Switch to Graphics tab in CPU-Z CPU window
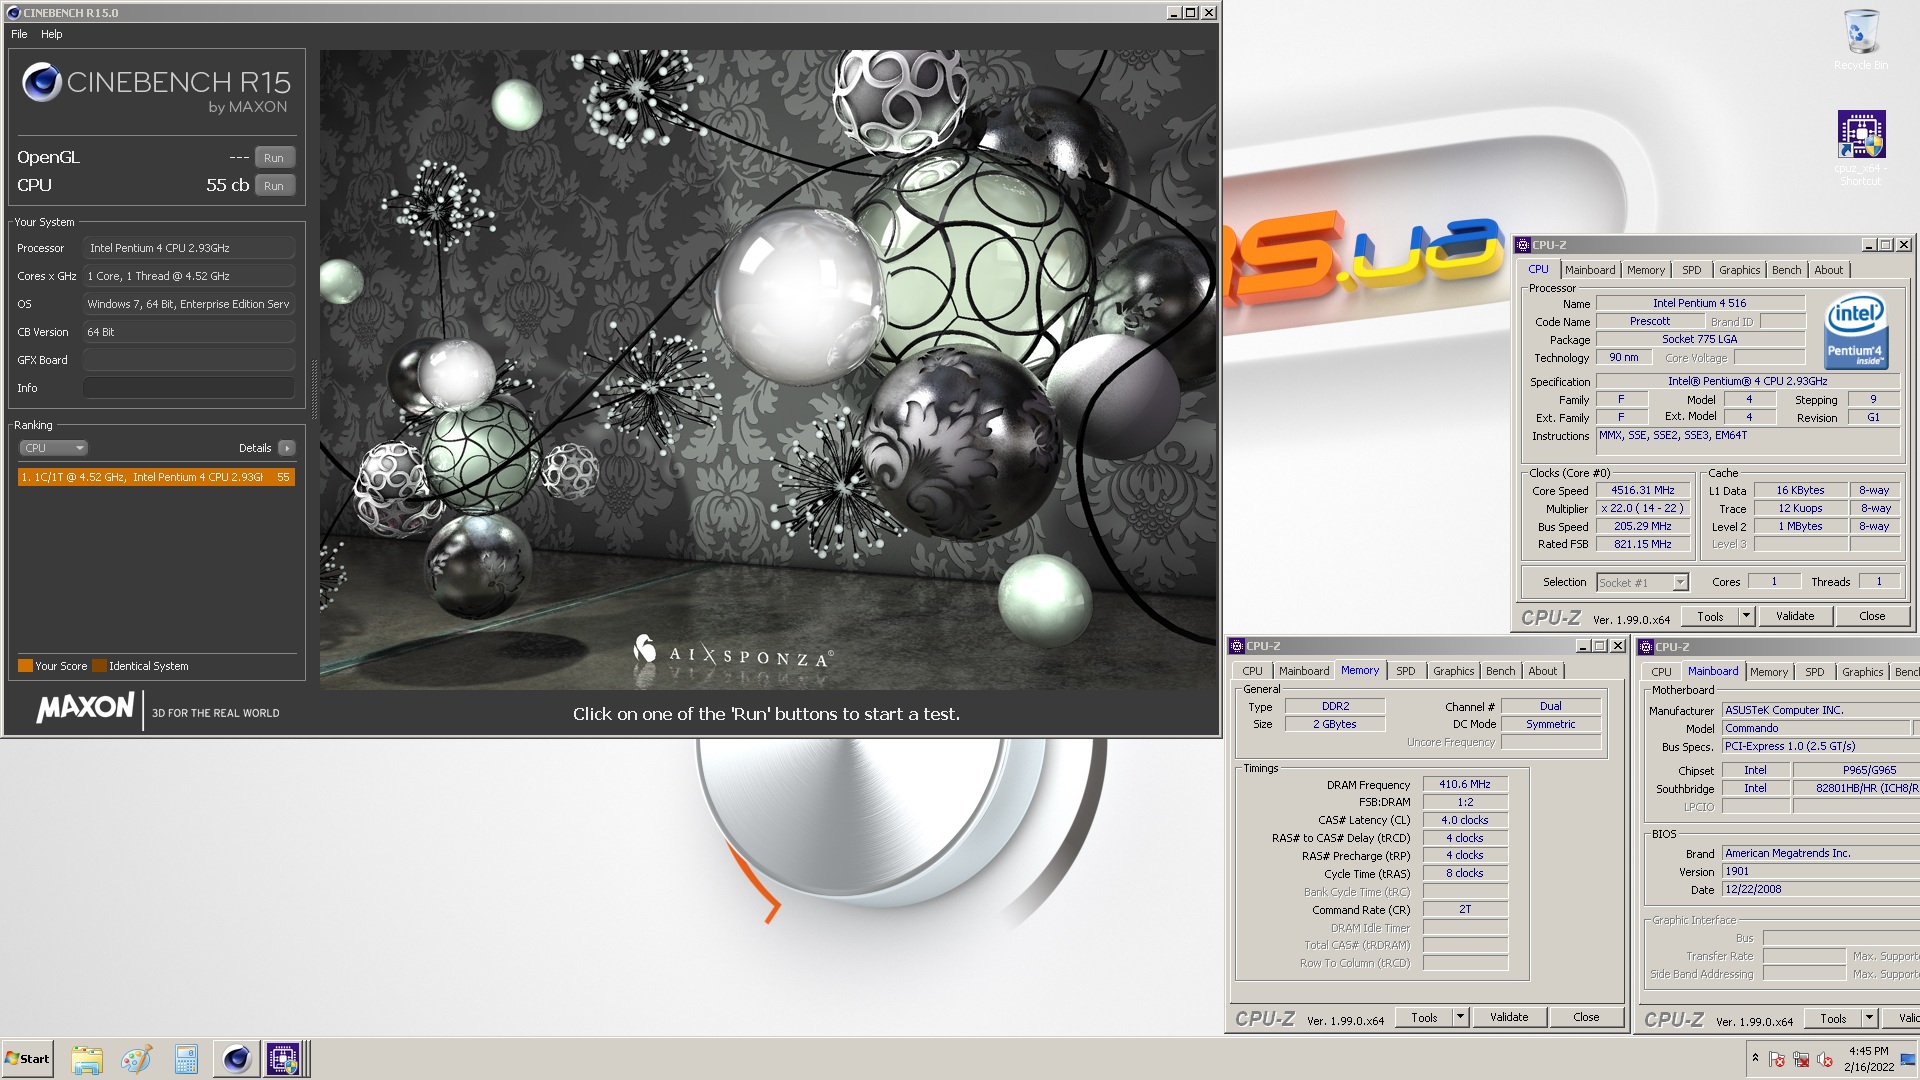The width and height of the screenshot is (1920, 1080). 1739,270
